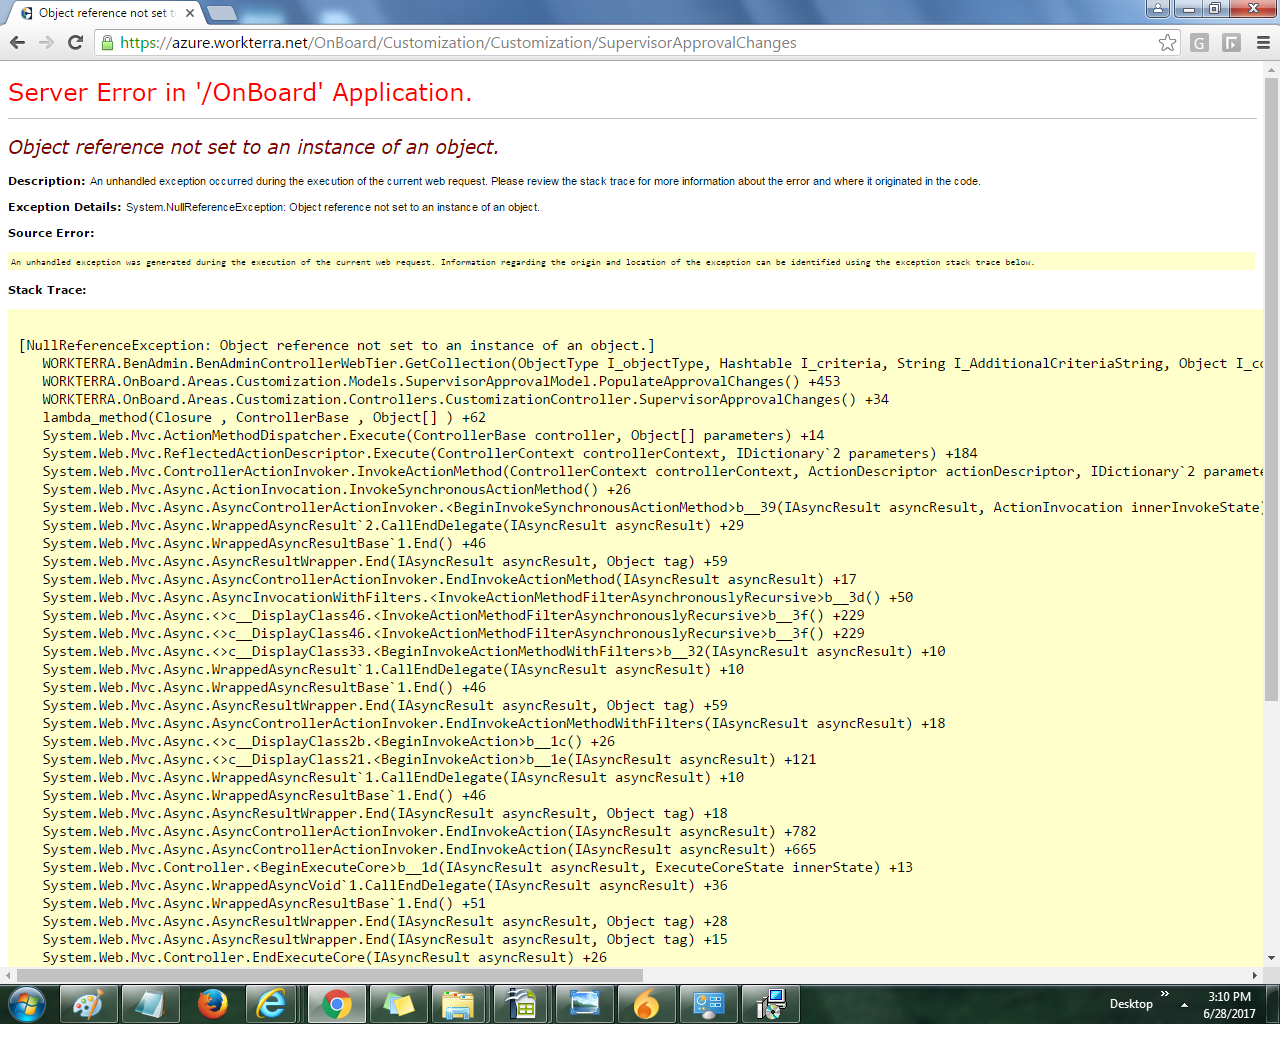Launch Internet Explorer from the taskbar
Viewport: 1280px width, 1037px height.
(x=272, y=1004)
